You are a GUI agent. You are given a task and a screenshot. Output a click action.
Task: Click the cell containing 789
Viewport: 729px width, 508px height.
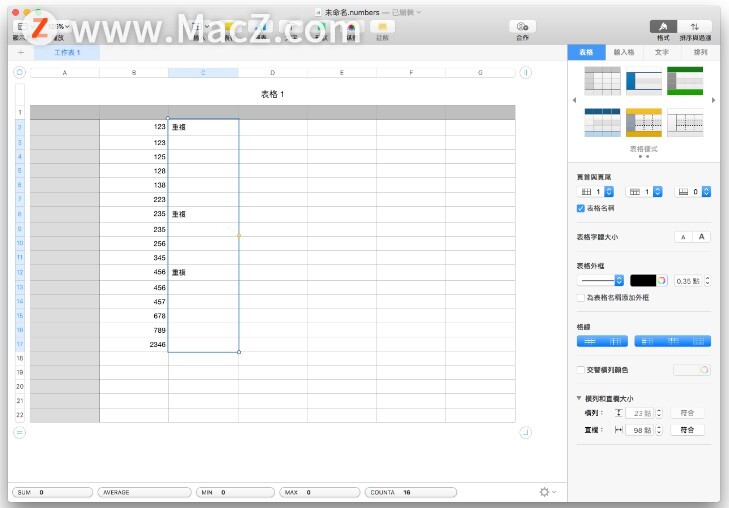click(134, 330)
